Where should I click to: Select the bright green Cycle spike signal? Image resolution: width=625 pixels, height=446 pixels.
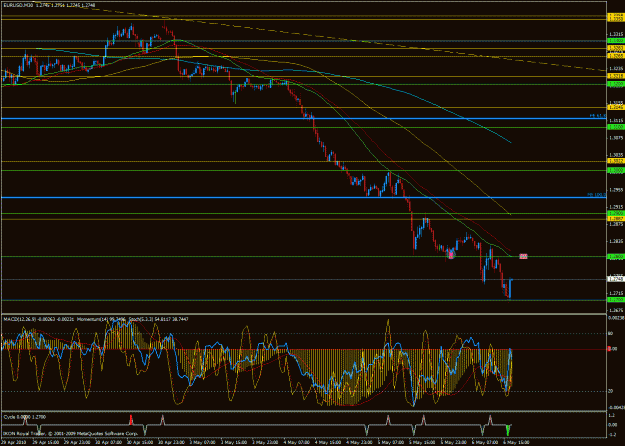pyautogui.click(x=508, y=430)
